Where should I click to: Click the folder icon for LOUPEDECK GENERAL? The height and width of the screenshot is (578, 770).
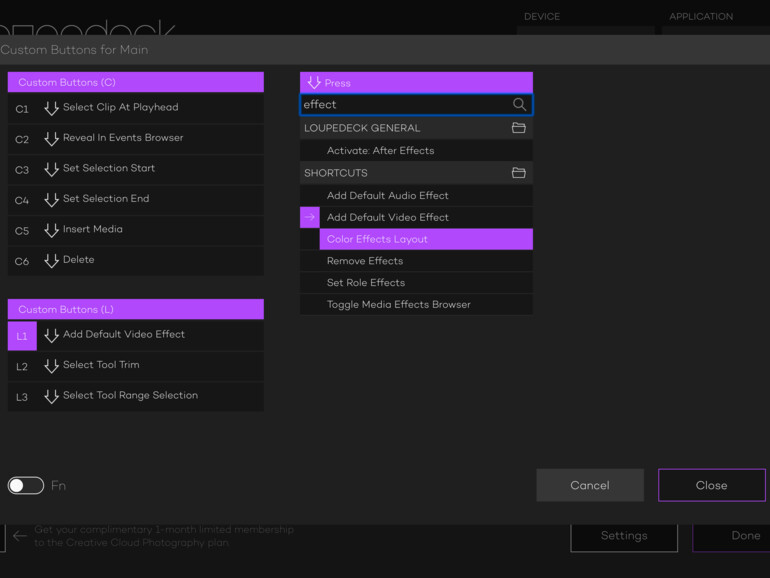(x=519, y=128)
